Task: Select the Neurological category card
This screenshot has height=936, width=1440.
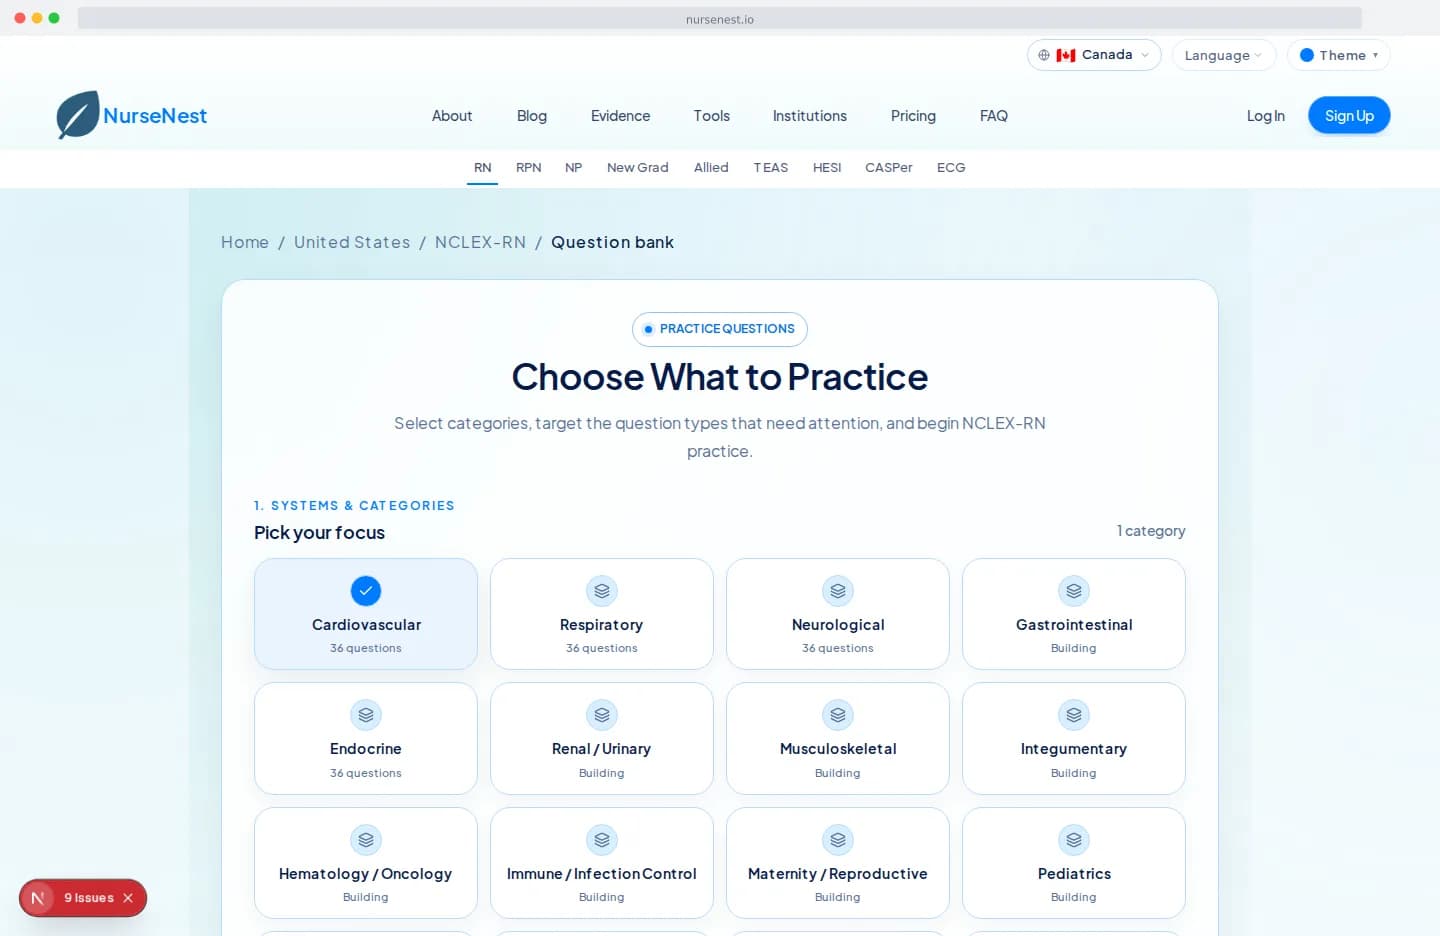Action: click(838, 614)
